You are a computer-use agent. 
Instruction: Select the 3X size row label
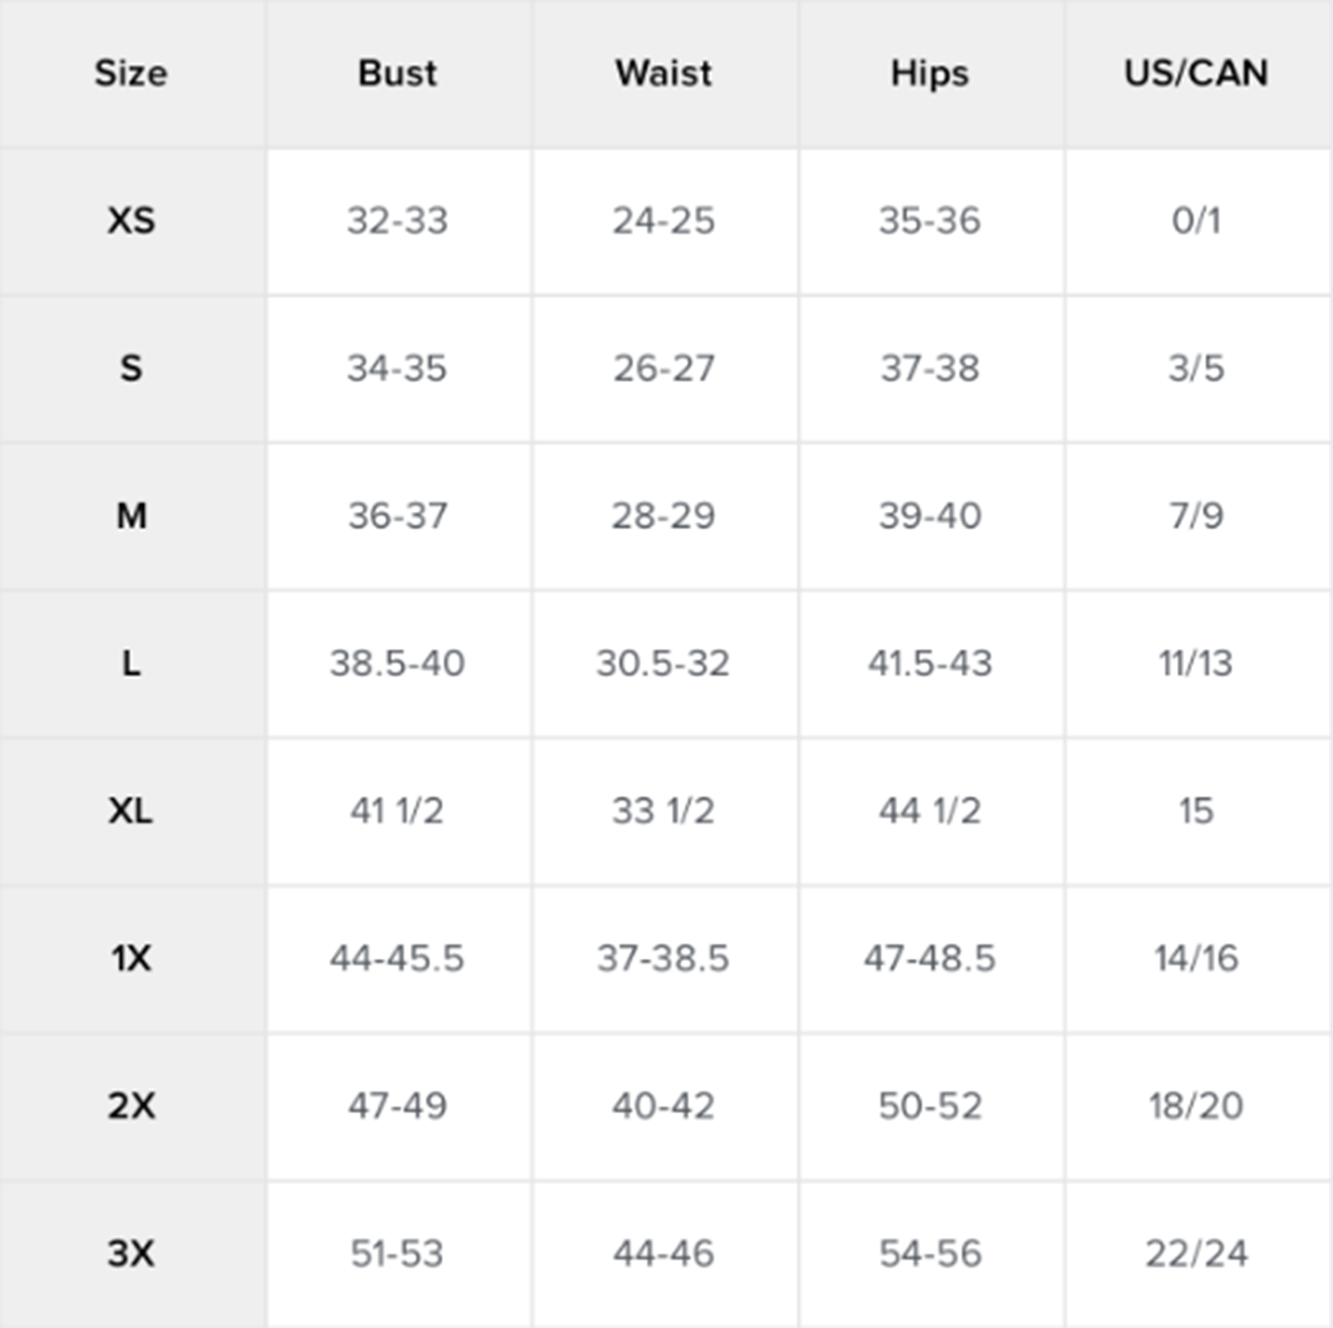click(131, 1253)
